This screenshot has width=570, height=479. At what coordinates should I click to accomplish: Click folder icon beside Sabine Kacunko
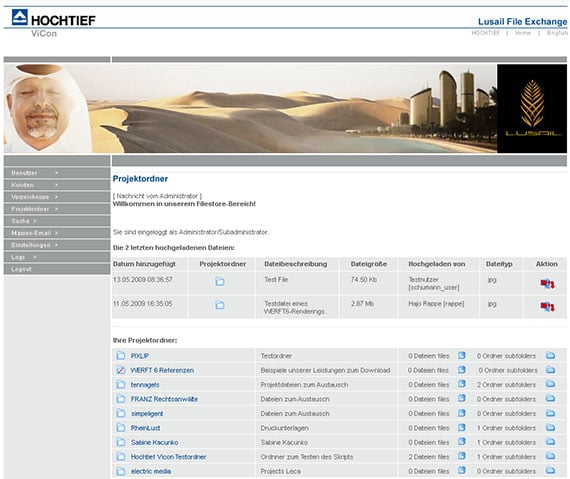(x=121, y=442)
